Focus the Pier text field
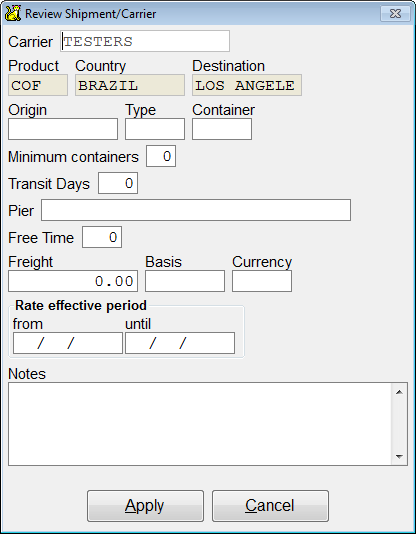The image size is (416, 534). point(196,210)
